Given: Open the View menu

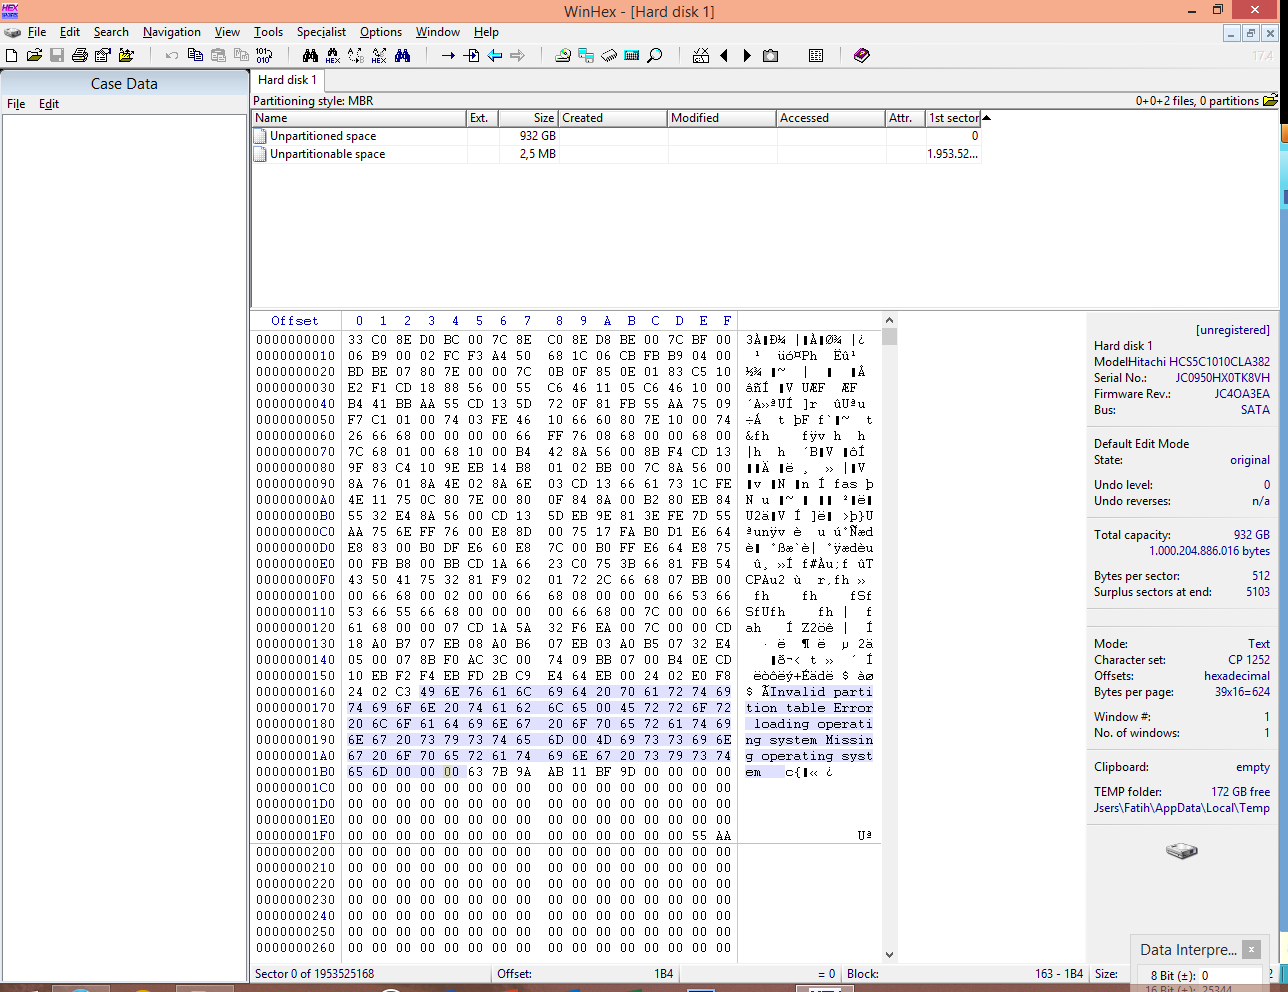Looking at the screenshot, I should (x=227, y=32).
